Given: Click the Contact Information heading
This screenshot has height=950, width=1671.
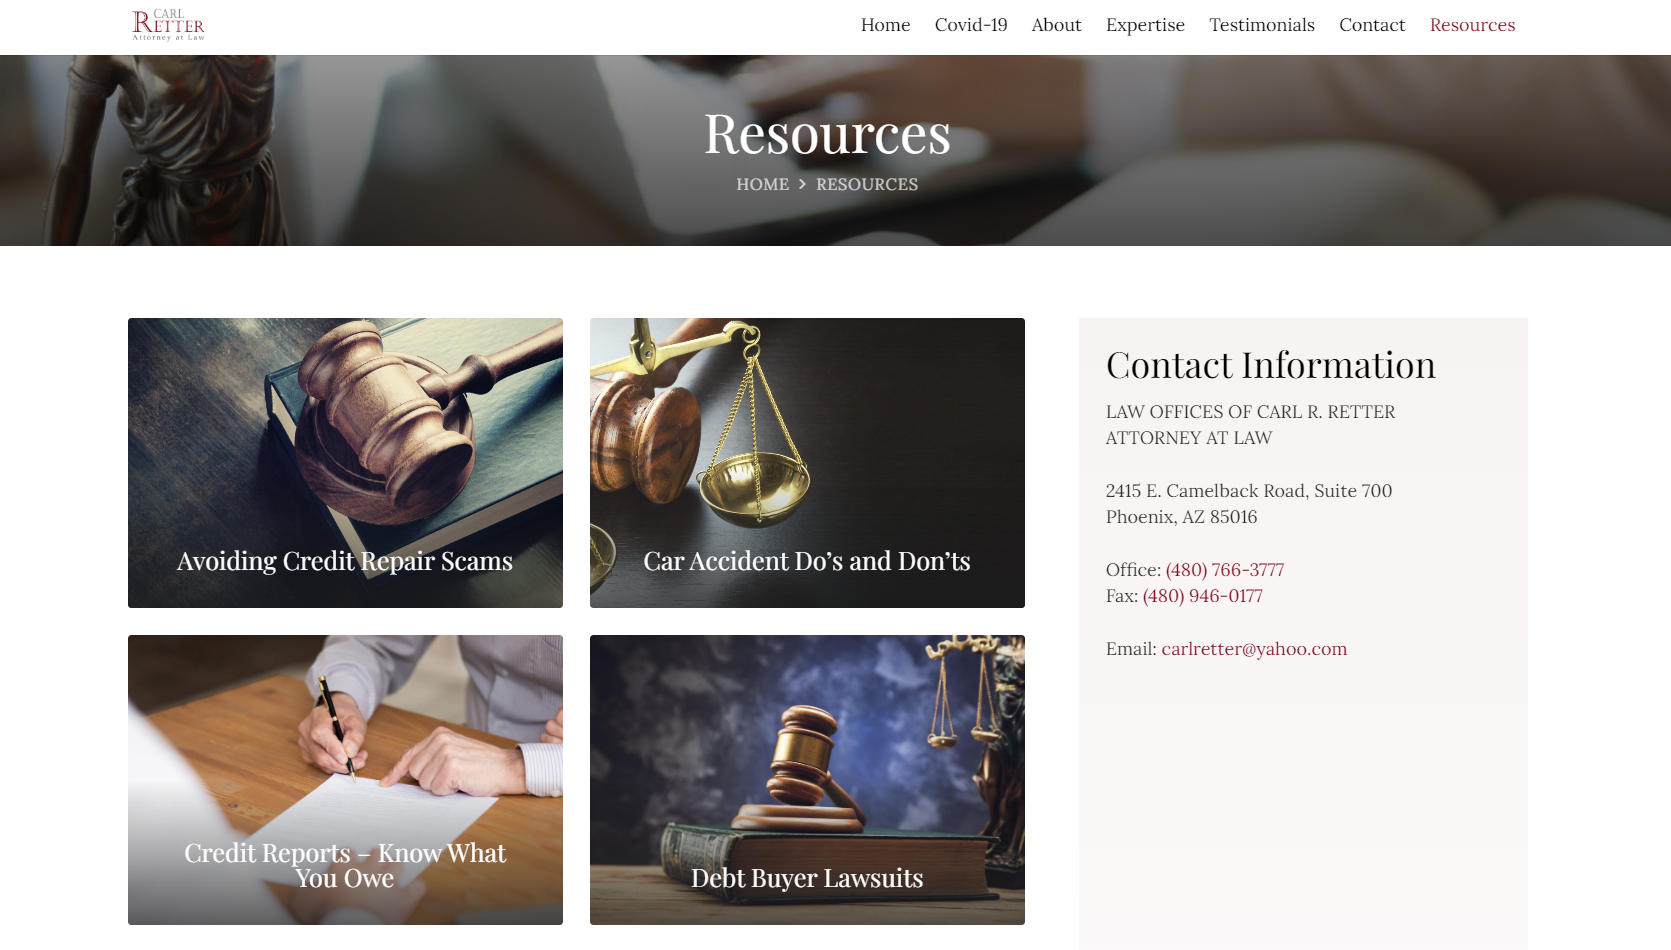Looking at the screenshot, I should 1270,365.
